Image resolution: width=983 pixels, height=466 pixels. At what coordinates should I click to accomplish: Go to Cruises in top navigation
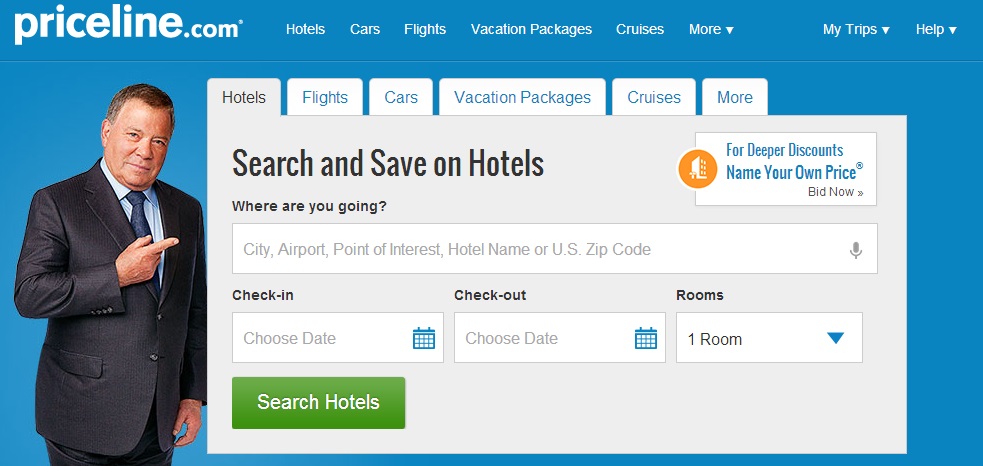click(x=639, y=29)
